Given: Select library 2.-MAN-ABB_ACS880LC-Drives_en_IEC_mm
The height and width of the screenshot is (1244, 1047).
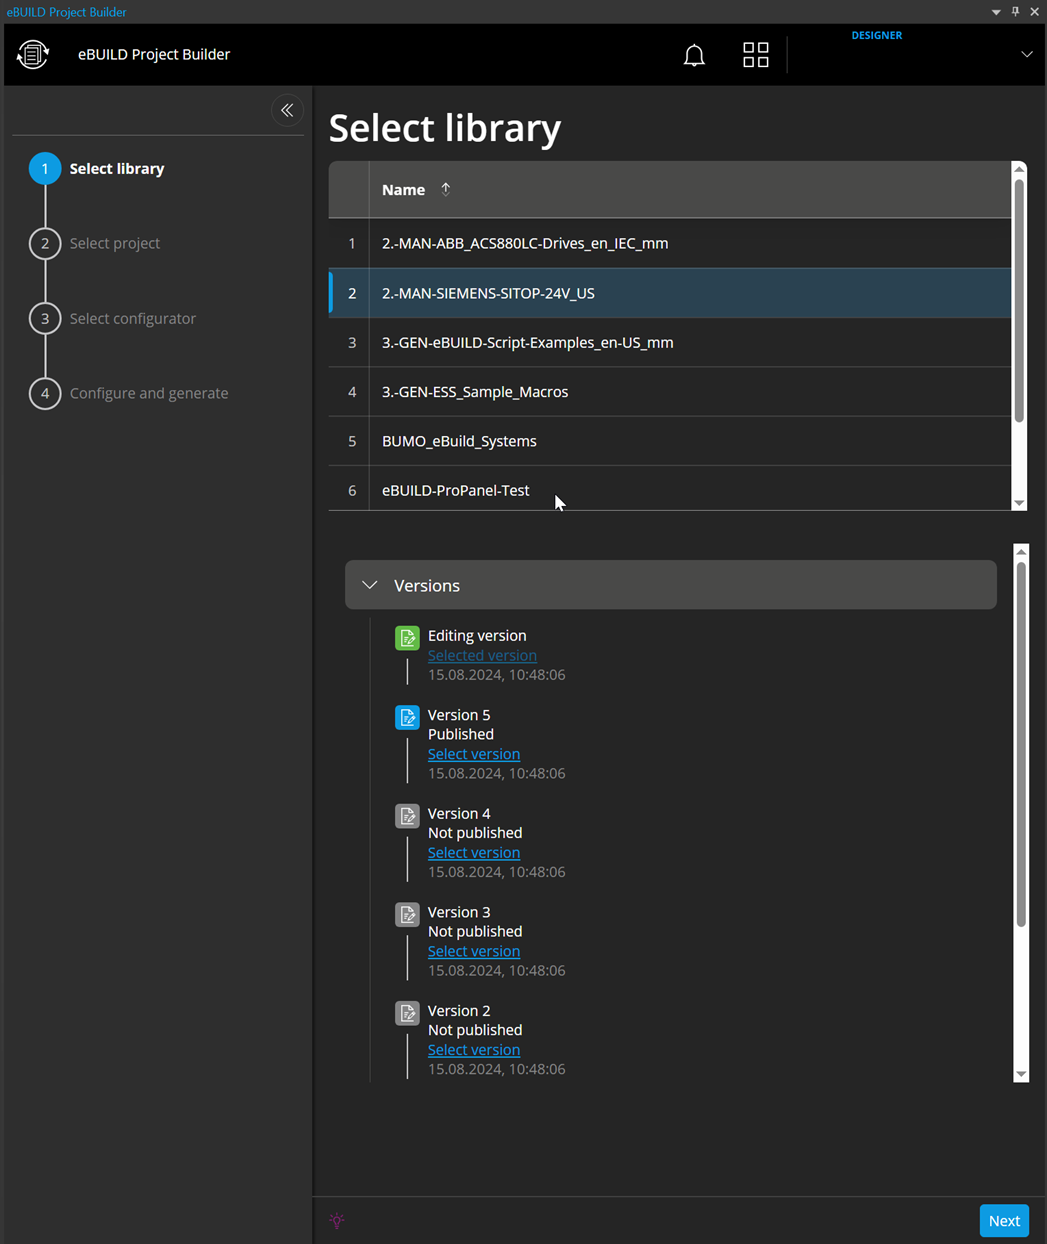Looking at the screenshot, I should [670, 243].
